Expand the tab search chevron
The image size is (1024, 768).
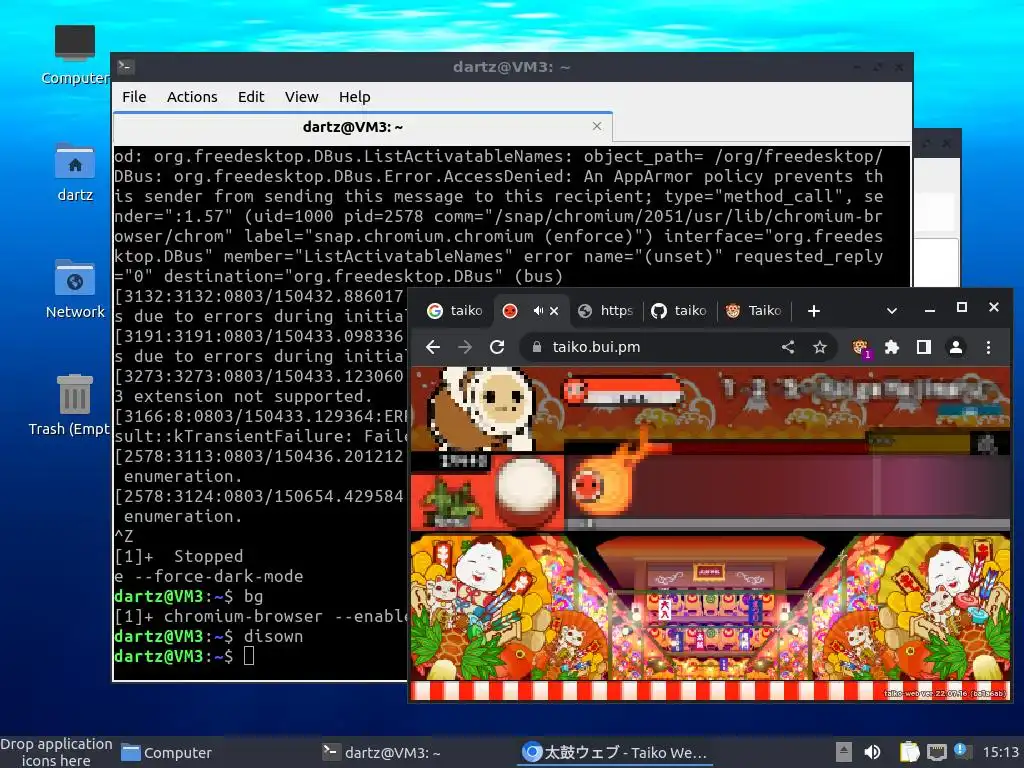[891, 311]
